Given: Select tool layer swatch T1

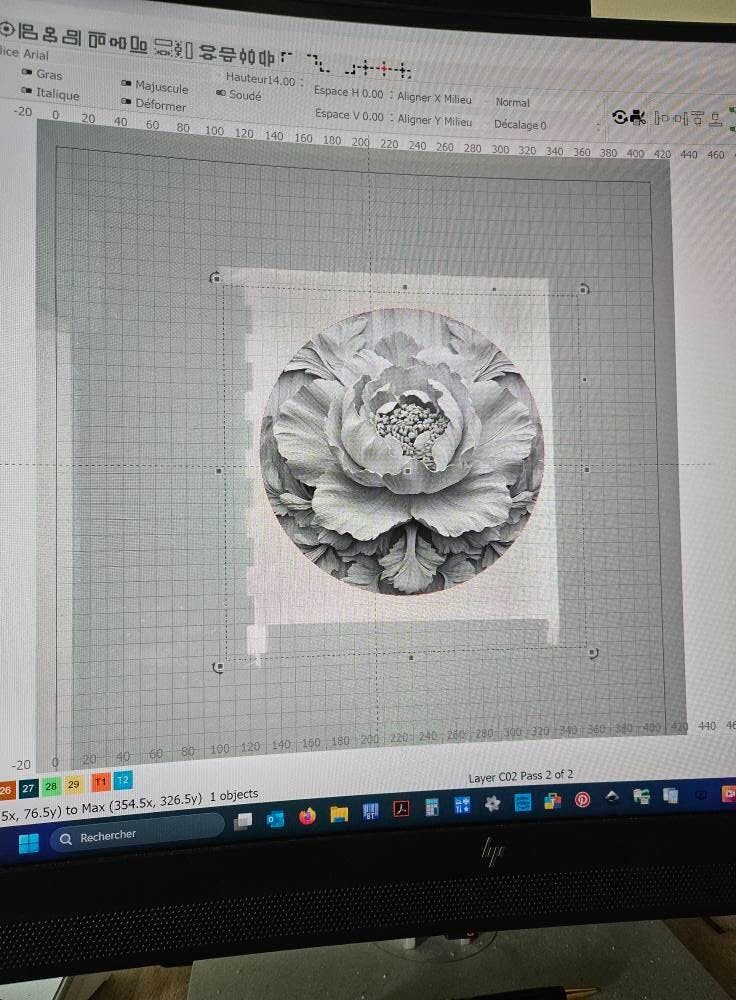Looking at the screenshot, I should 100,782.
